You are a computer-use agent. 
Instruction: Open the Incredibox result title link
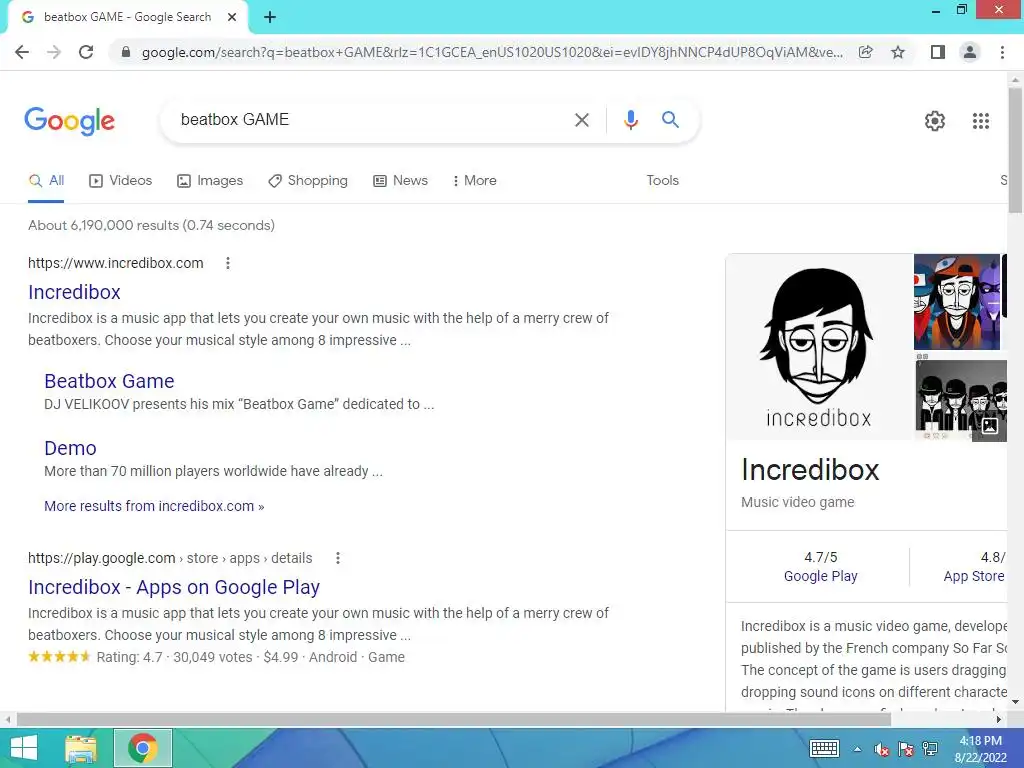click(x=74, y=292)
